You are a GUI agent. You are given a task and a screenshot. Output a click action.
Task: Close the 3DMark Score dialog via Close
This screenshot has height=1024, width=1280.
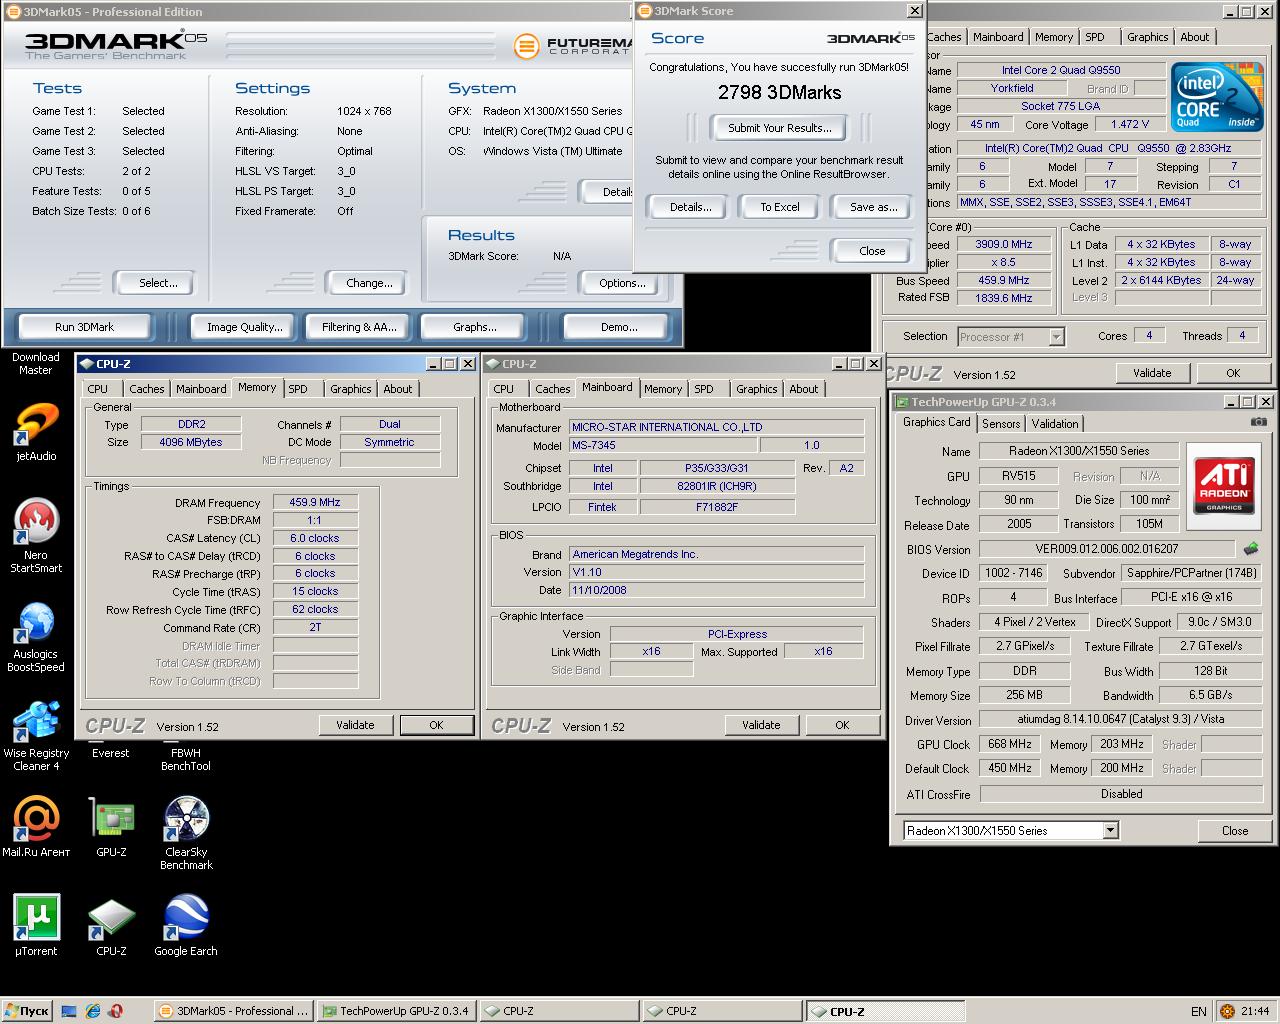click(872, 251)
